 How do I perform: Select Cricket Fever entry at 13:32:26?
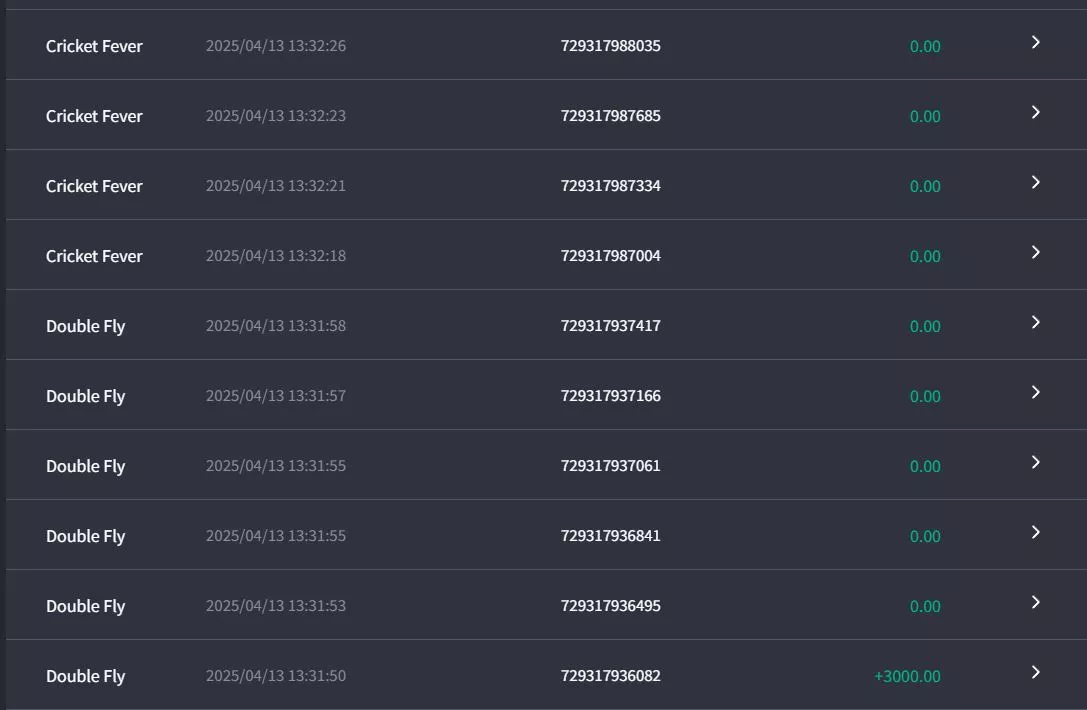coord(546,45)
